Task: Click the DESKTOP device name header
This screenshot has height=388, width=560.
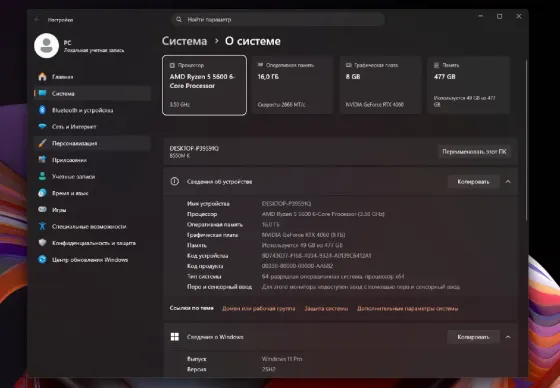Action: 194,148
